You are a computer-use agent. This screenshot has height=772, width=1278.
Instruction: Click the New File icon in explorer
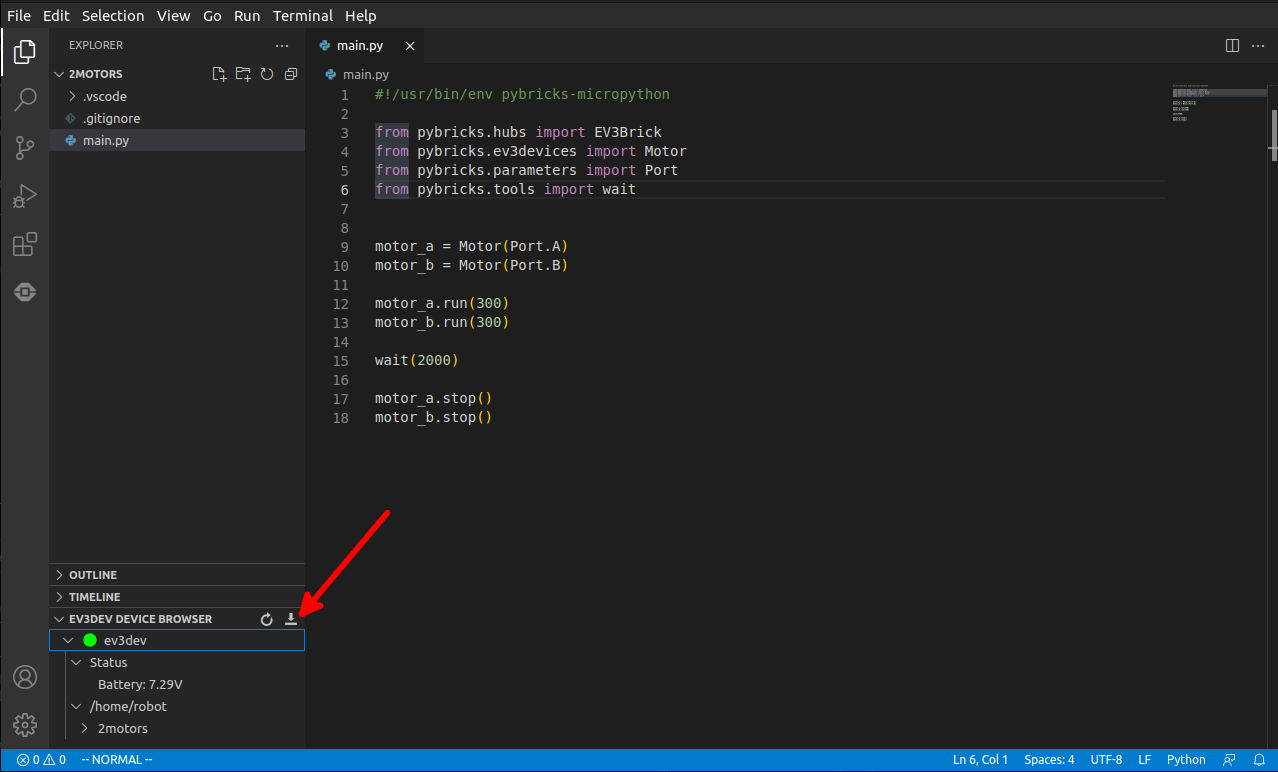pyautogui.click(x=219, y=74)
